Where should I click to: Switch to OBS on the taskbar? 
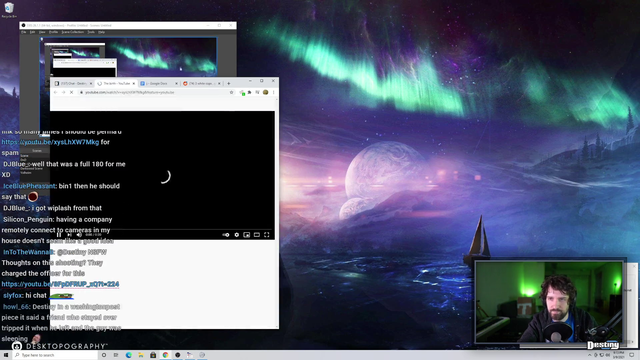178,355
